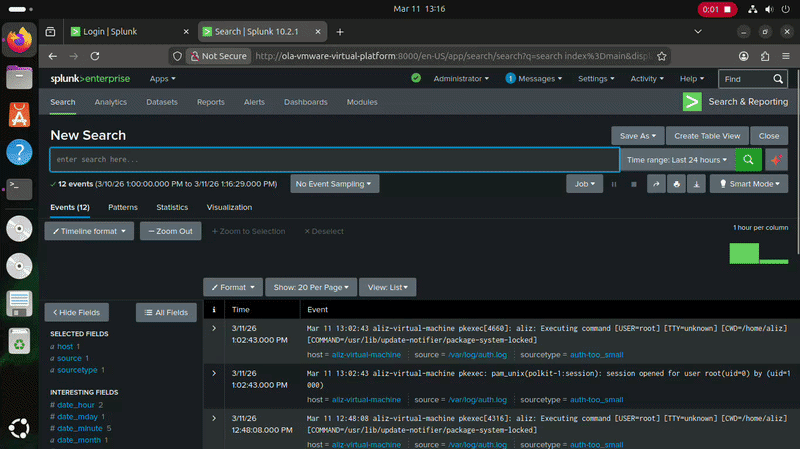Click in the search query input
Screen dimensions: 800x449
tap(335, 160)
